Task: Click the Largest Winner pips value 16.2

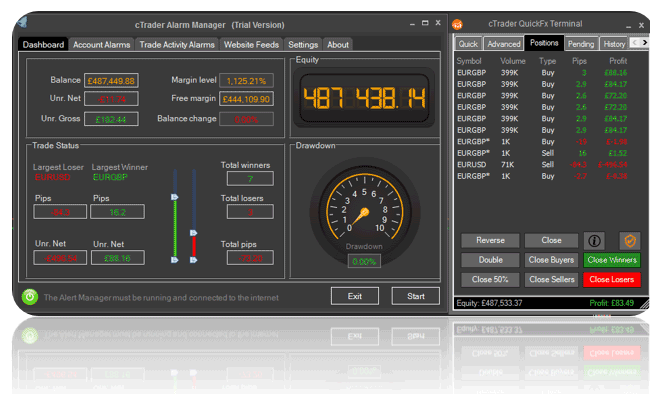Action: (117, 212)
